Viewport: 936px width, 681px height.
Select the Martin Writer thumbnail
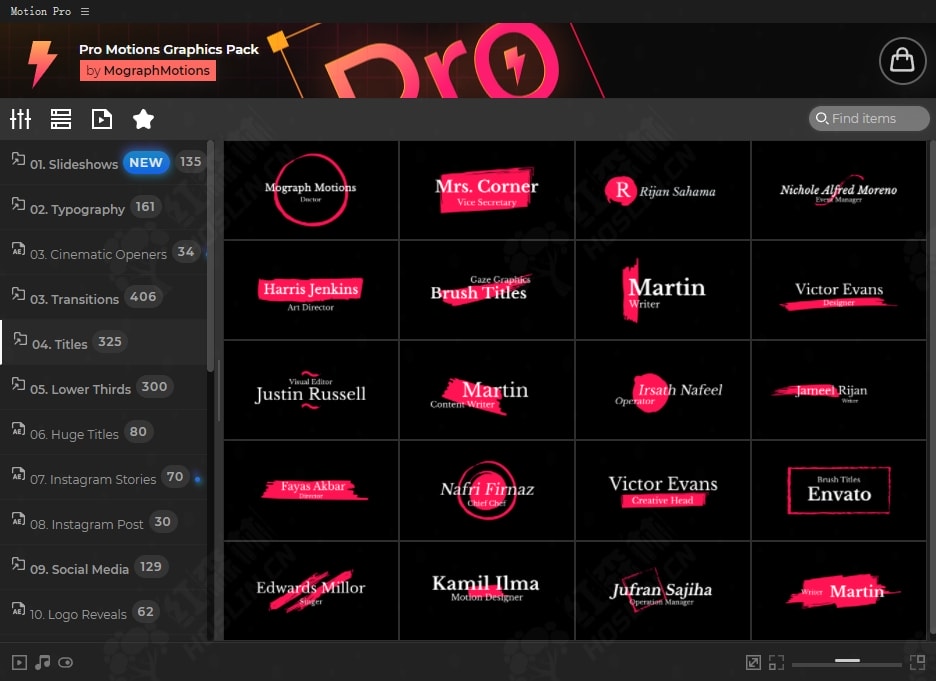pyautogui.click(x=663, y=290)
